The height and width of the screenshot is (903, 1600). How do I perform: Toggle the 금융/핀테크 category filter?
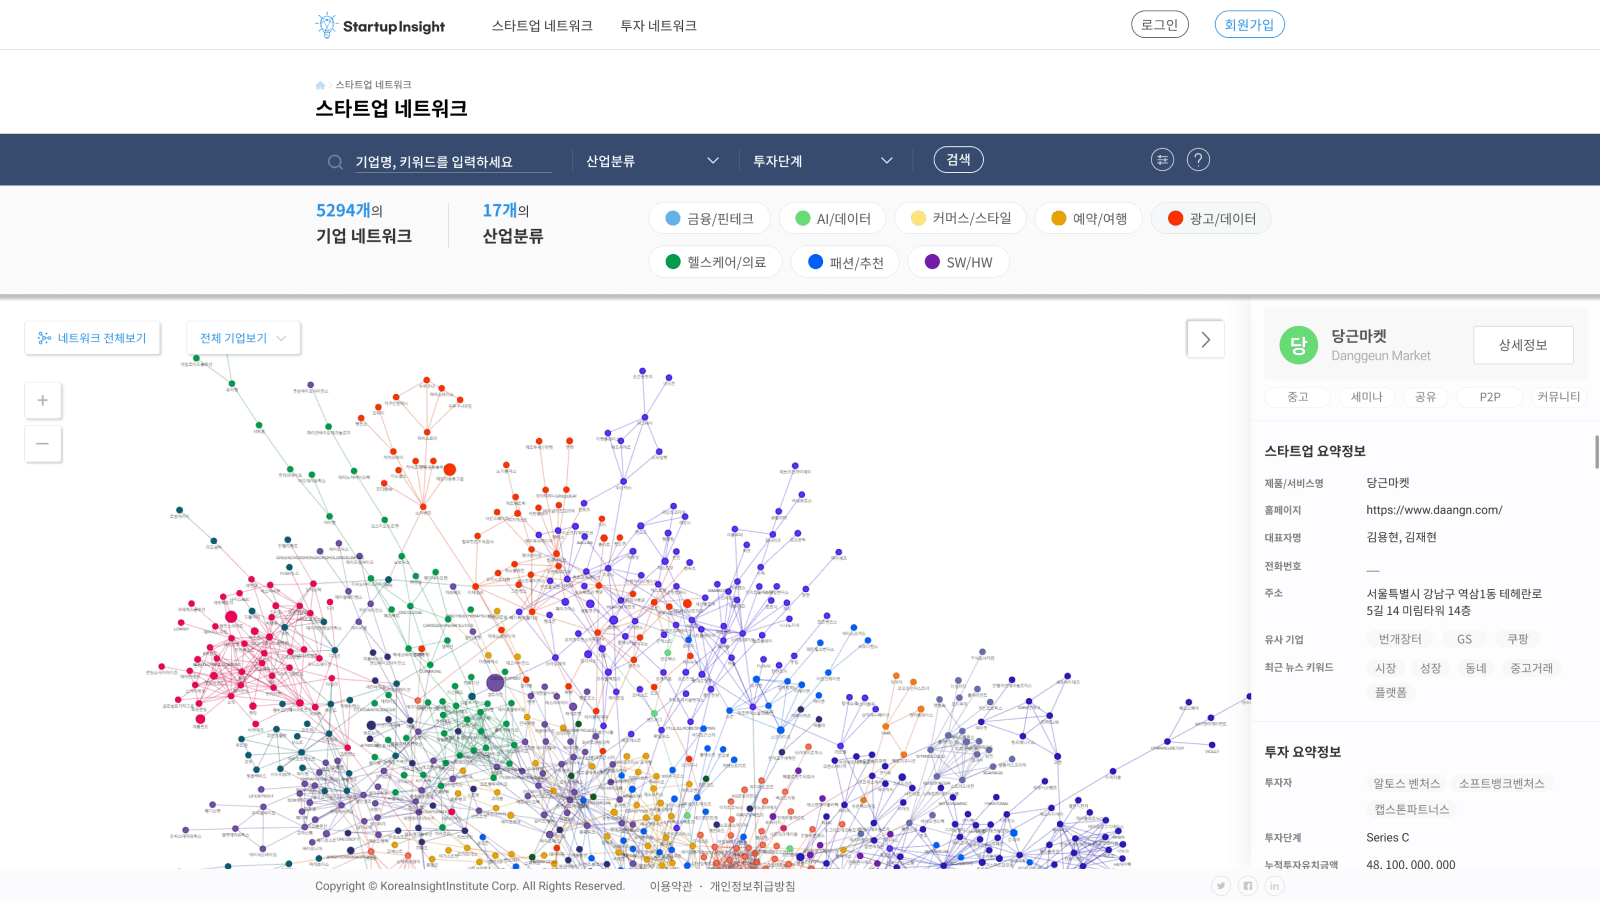coord(709,219)
